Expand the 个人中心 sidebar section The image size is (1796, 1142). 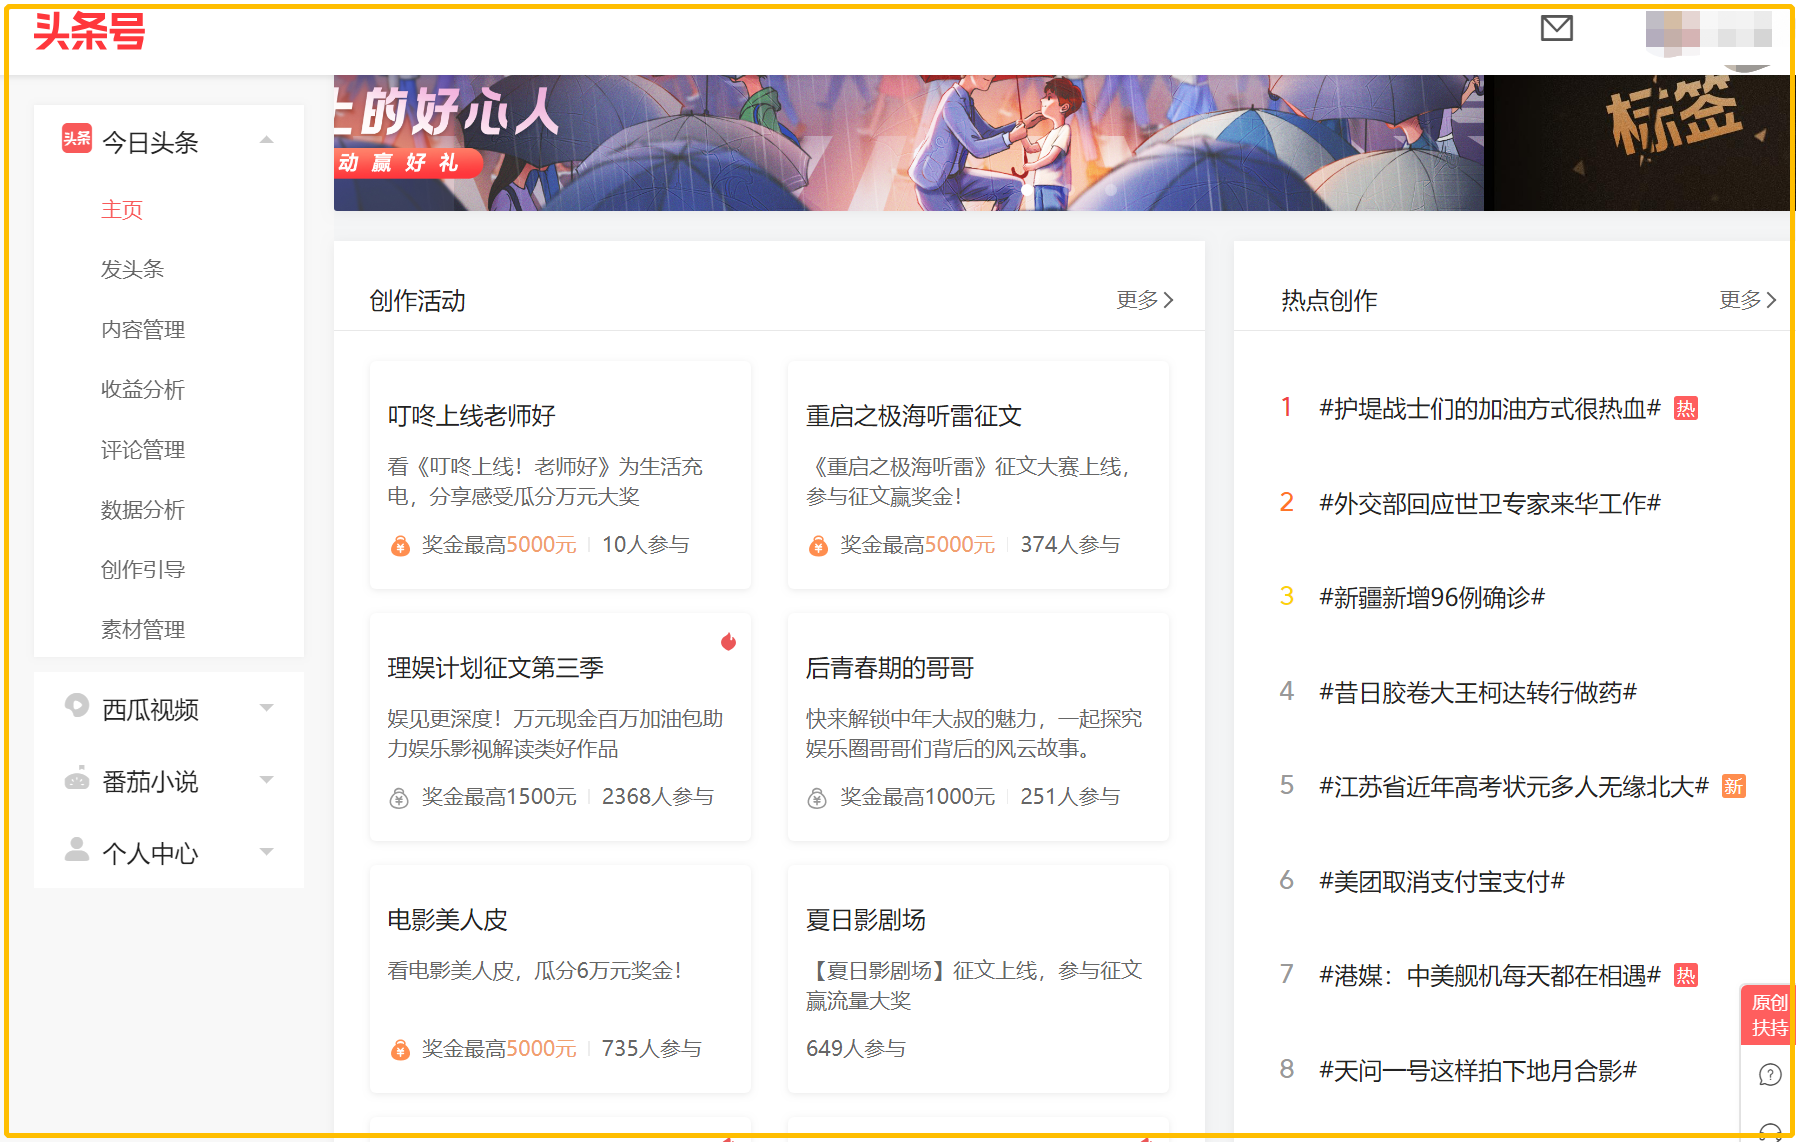point(267,852)
